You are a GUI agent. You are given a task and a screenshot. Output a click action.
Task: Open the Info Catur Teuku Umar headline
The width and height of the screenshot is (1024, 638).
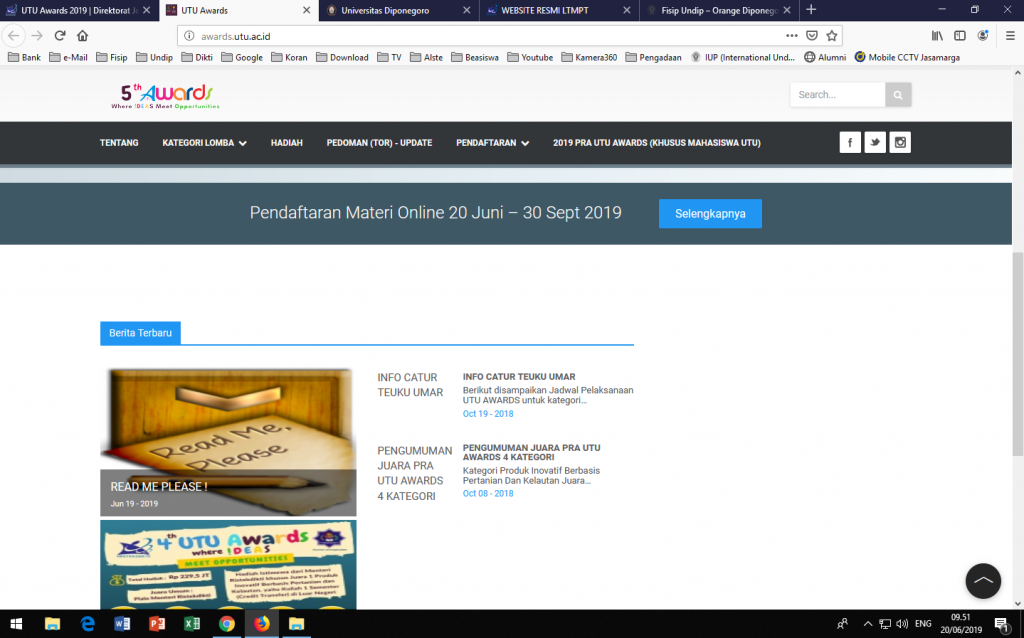click(x=518, y=377)
